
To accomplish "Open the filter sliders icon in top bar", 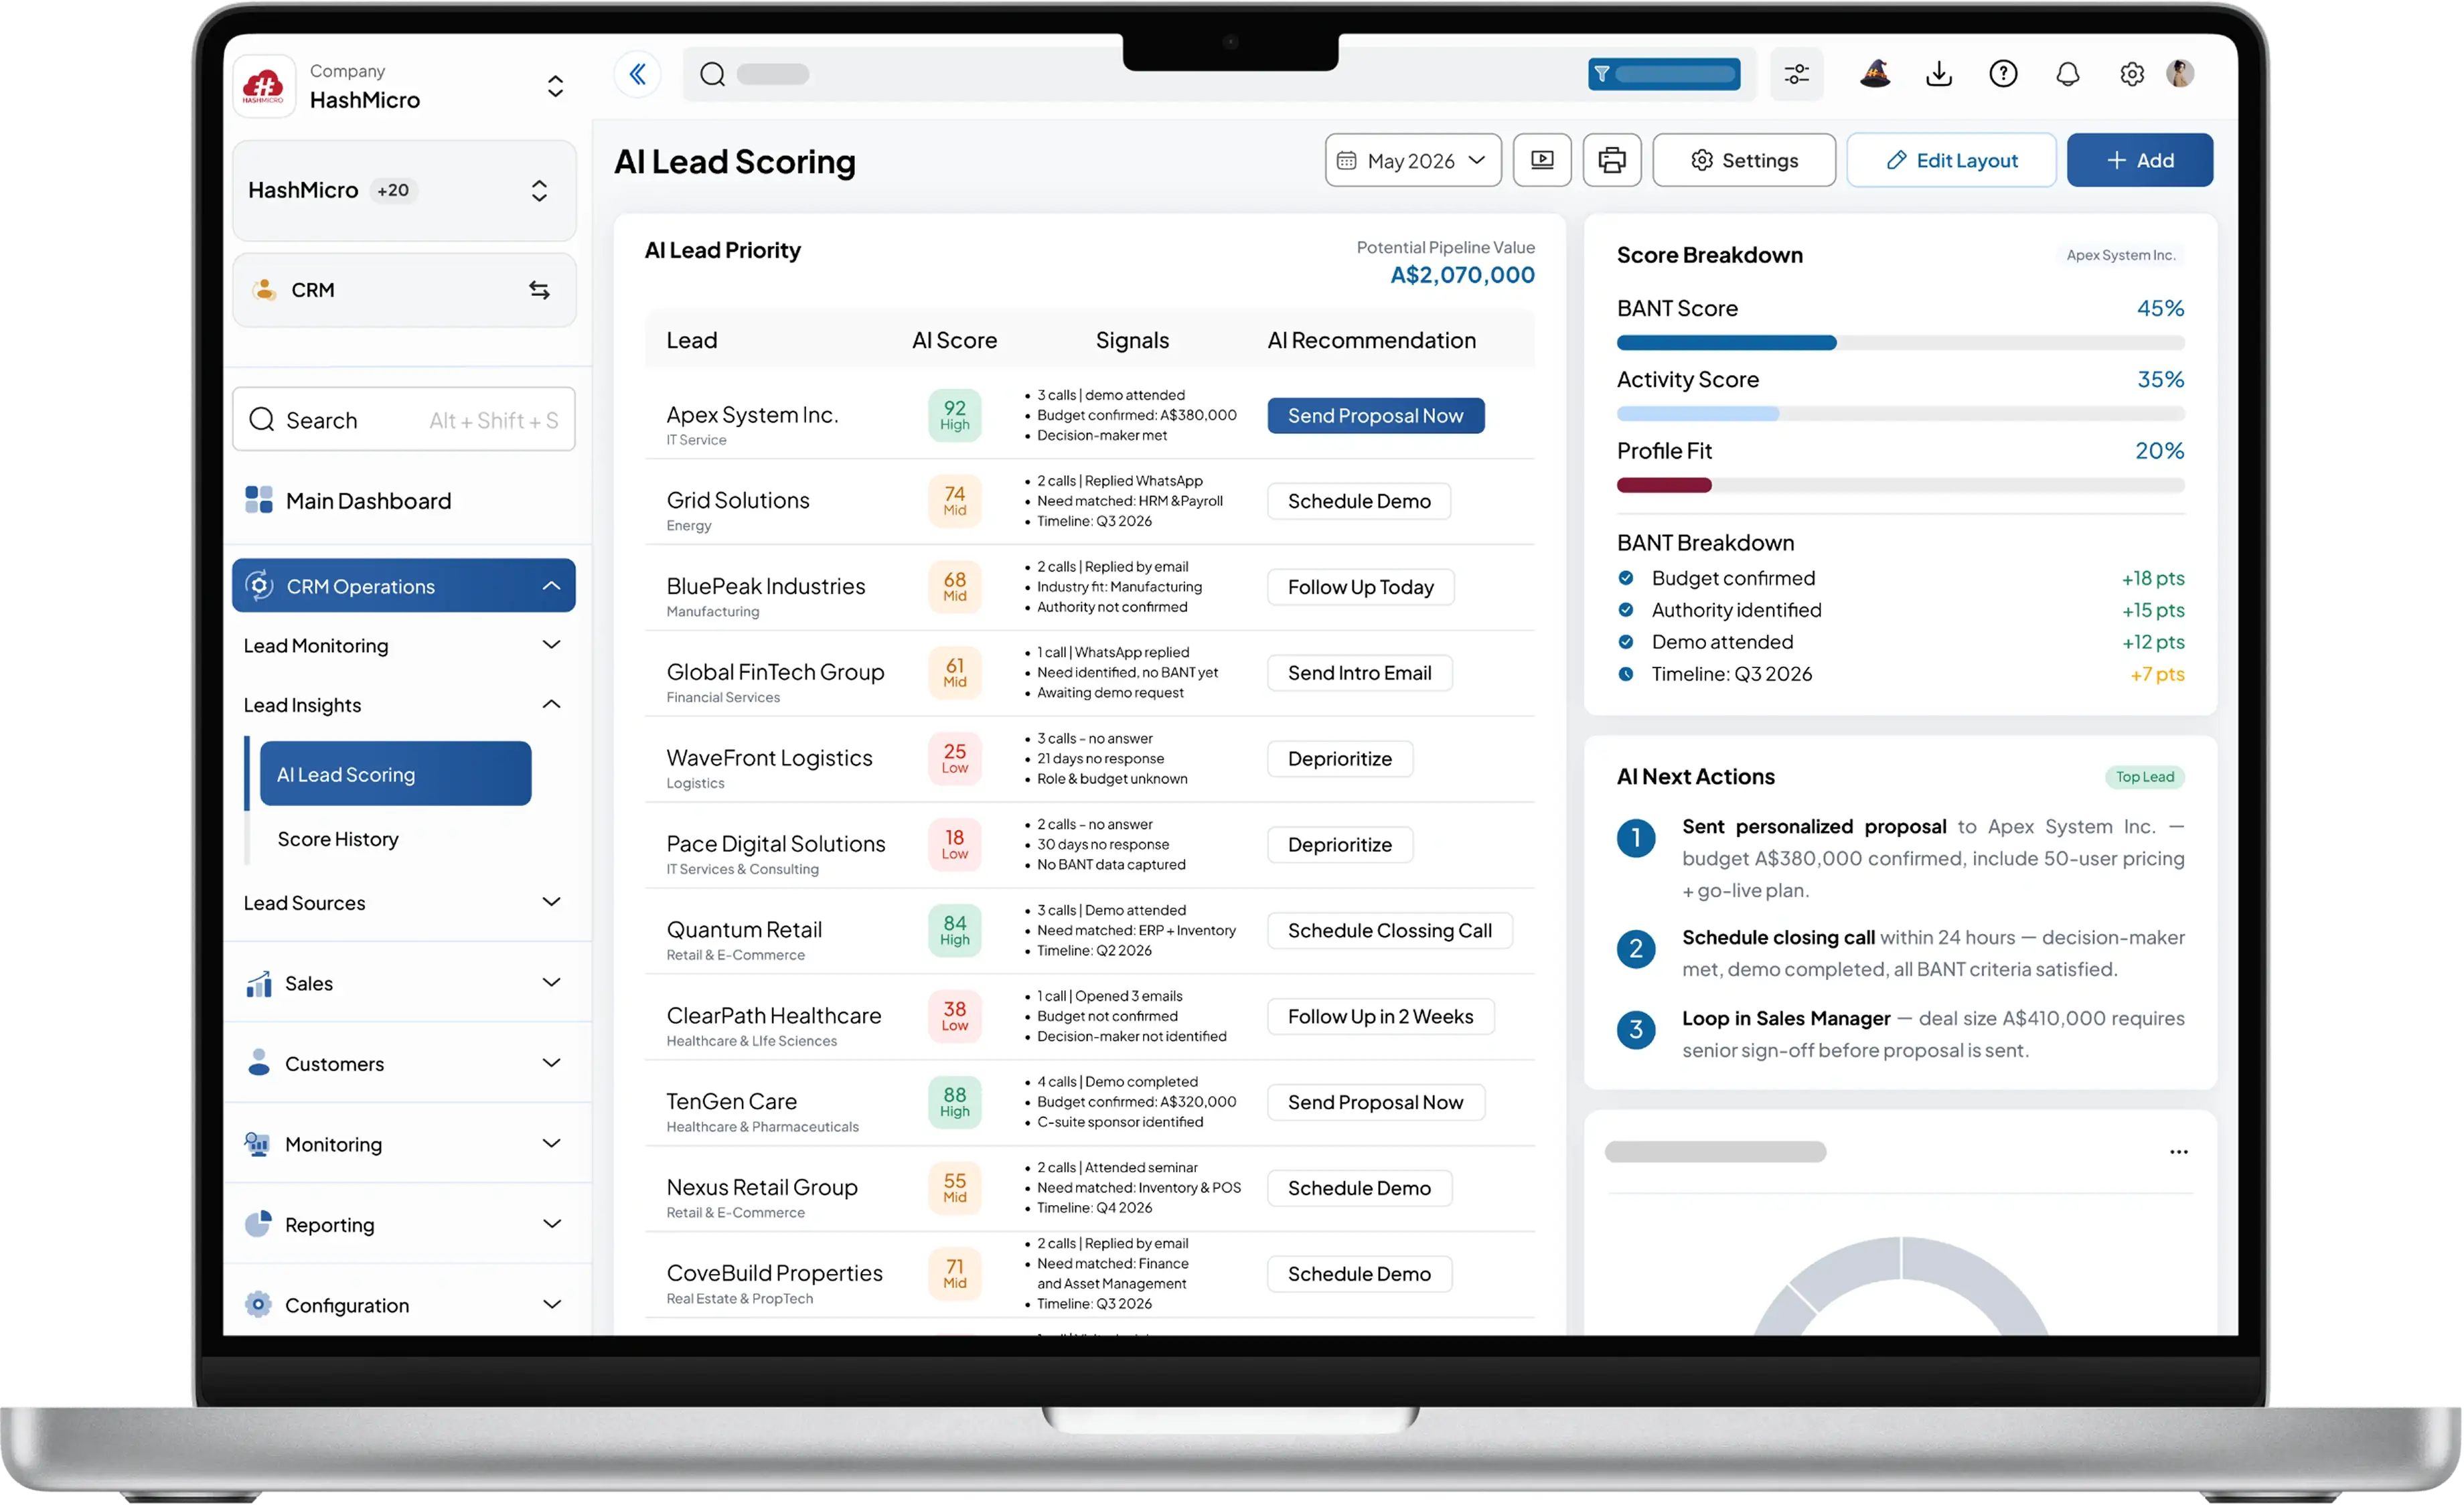I will [1796, 74].
